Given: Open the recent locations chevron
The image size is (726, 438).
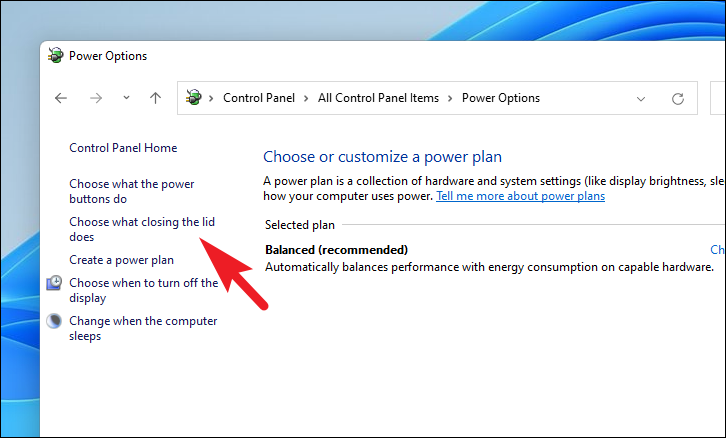Looking at the screenshot, I should (x=126, y=98).
